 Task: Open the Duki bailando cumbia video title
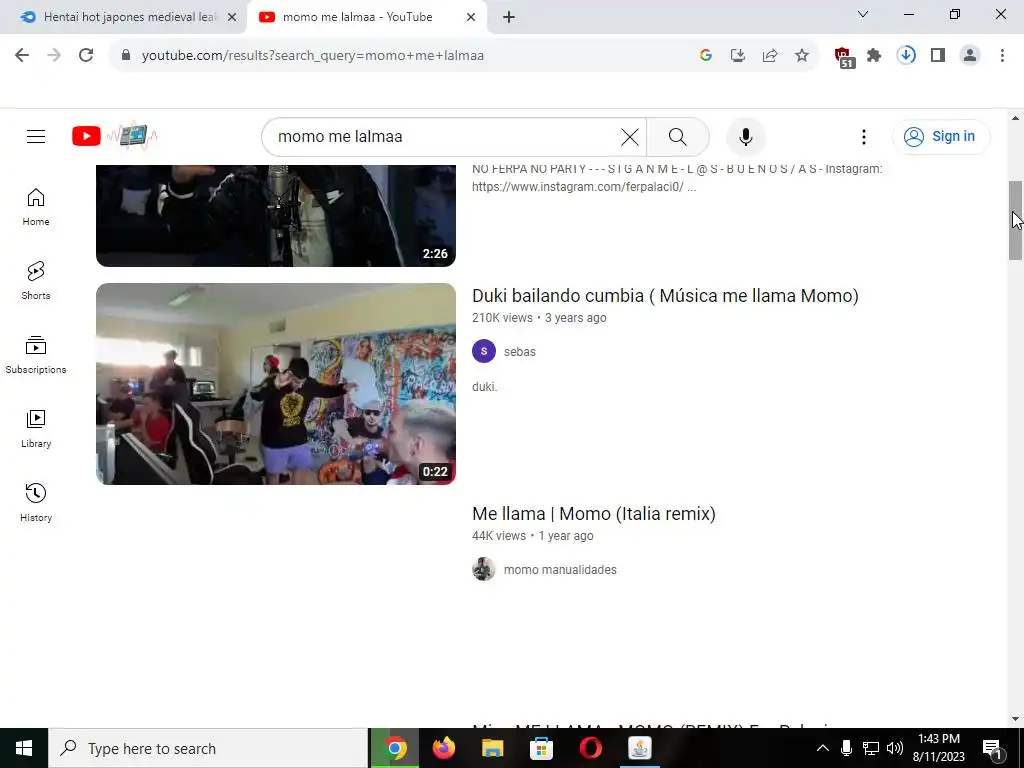tap(665, 296)
